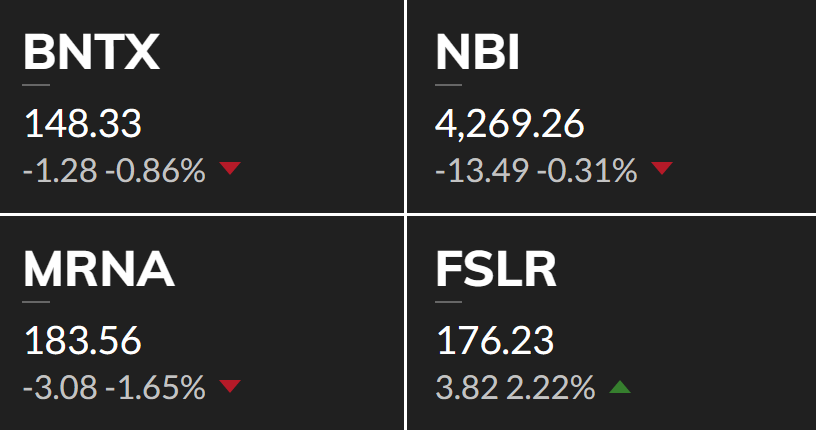Viewport: 816px width, 432px height.
Task: Click the green up arrow for FSLR
Action: coord(619,385)
